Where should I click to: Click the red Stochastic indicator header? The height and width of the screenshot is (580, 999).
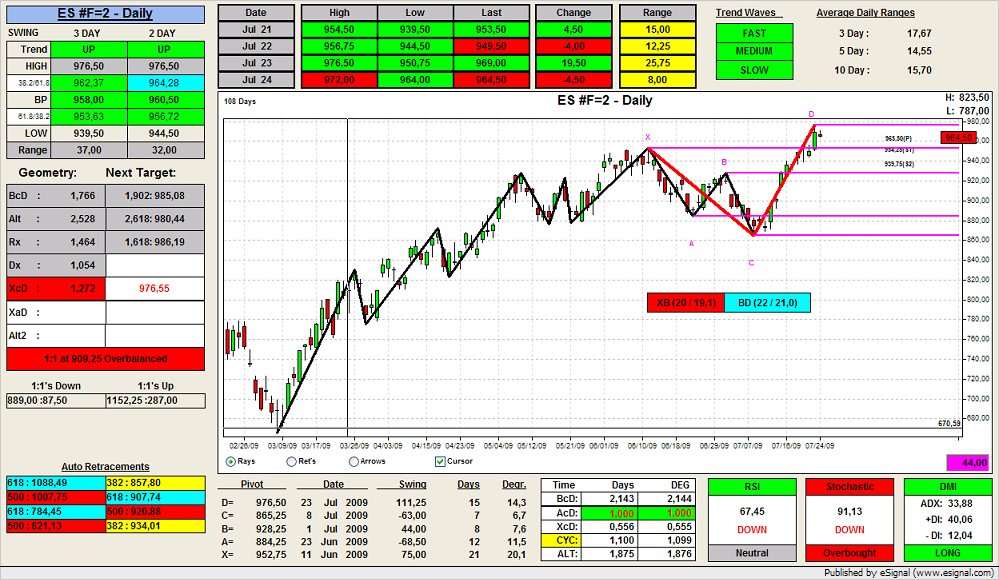tap(849, 487)
